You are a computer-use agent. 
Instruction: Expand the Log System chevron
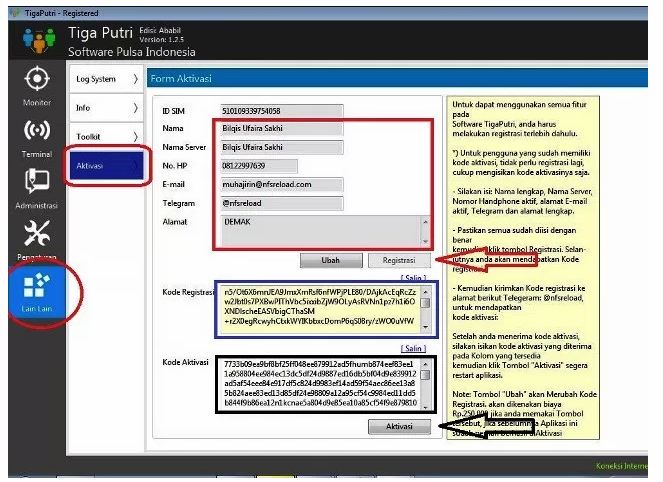tap(135, 79)
